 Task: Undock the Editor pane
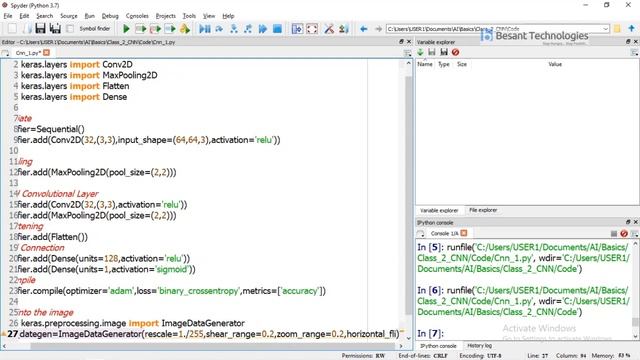pos(401,42)
